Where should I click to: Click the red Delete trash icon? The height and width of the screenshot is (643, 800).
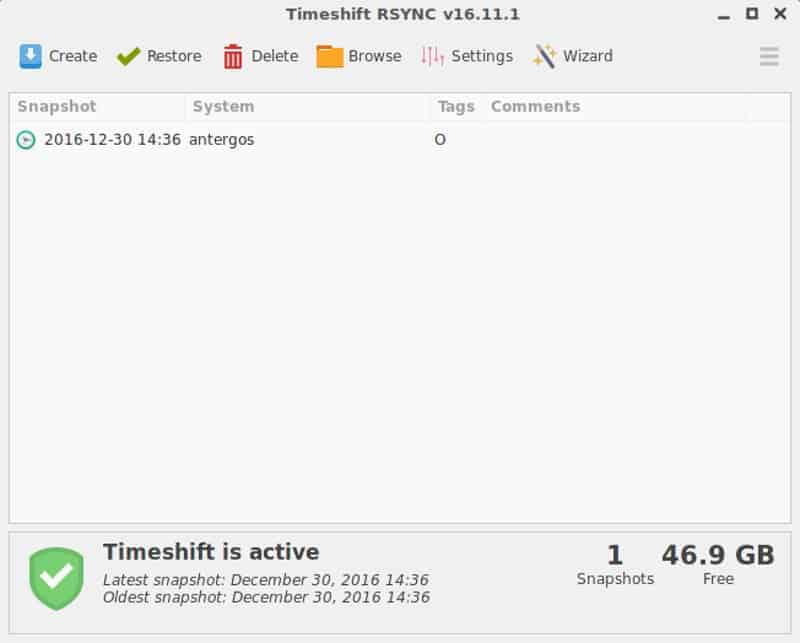[233, 56]
